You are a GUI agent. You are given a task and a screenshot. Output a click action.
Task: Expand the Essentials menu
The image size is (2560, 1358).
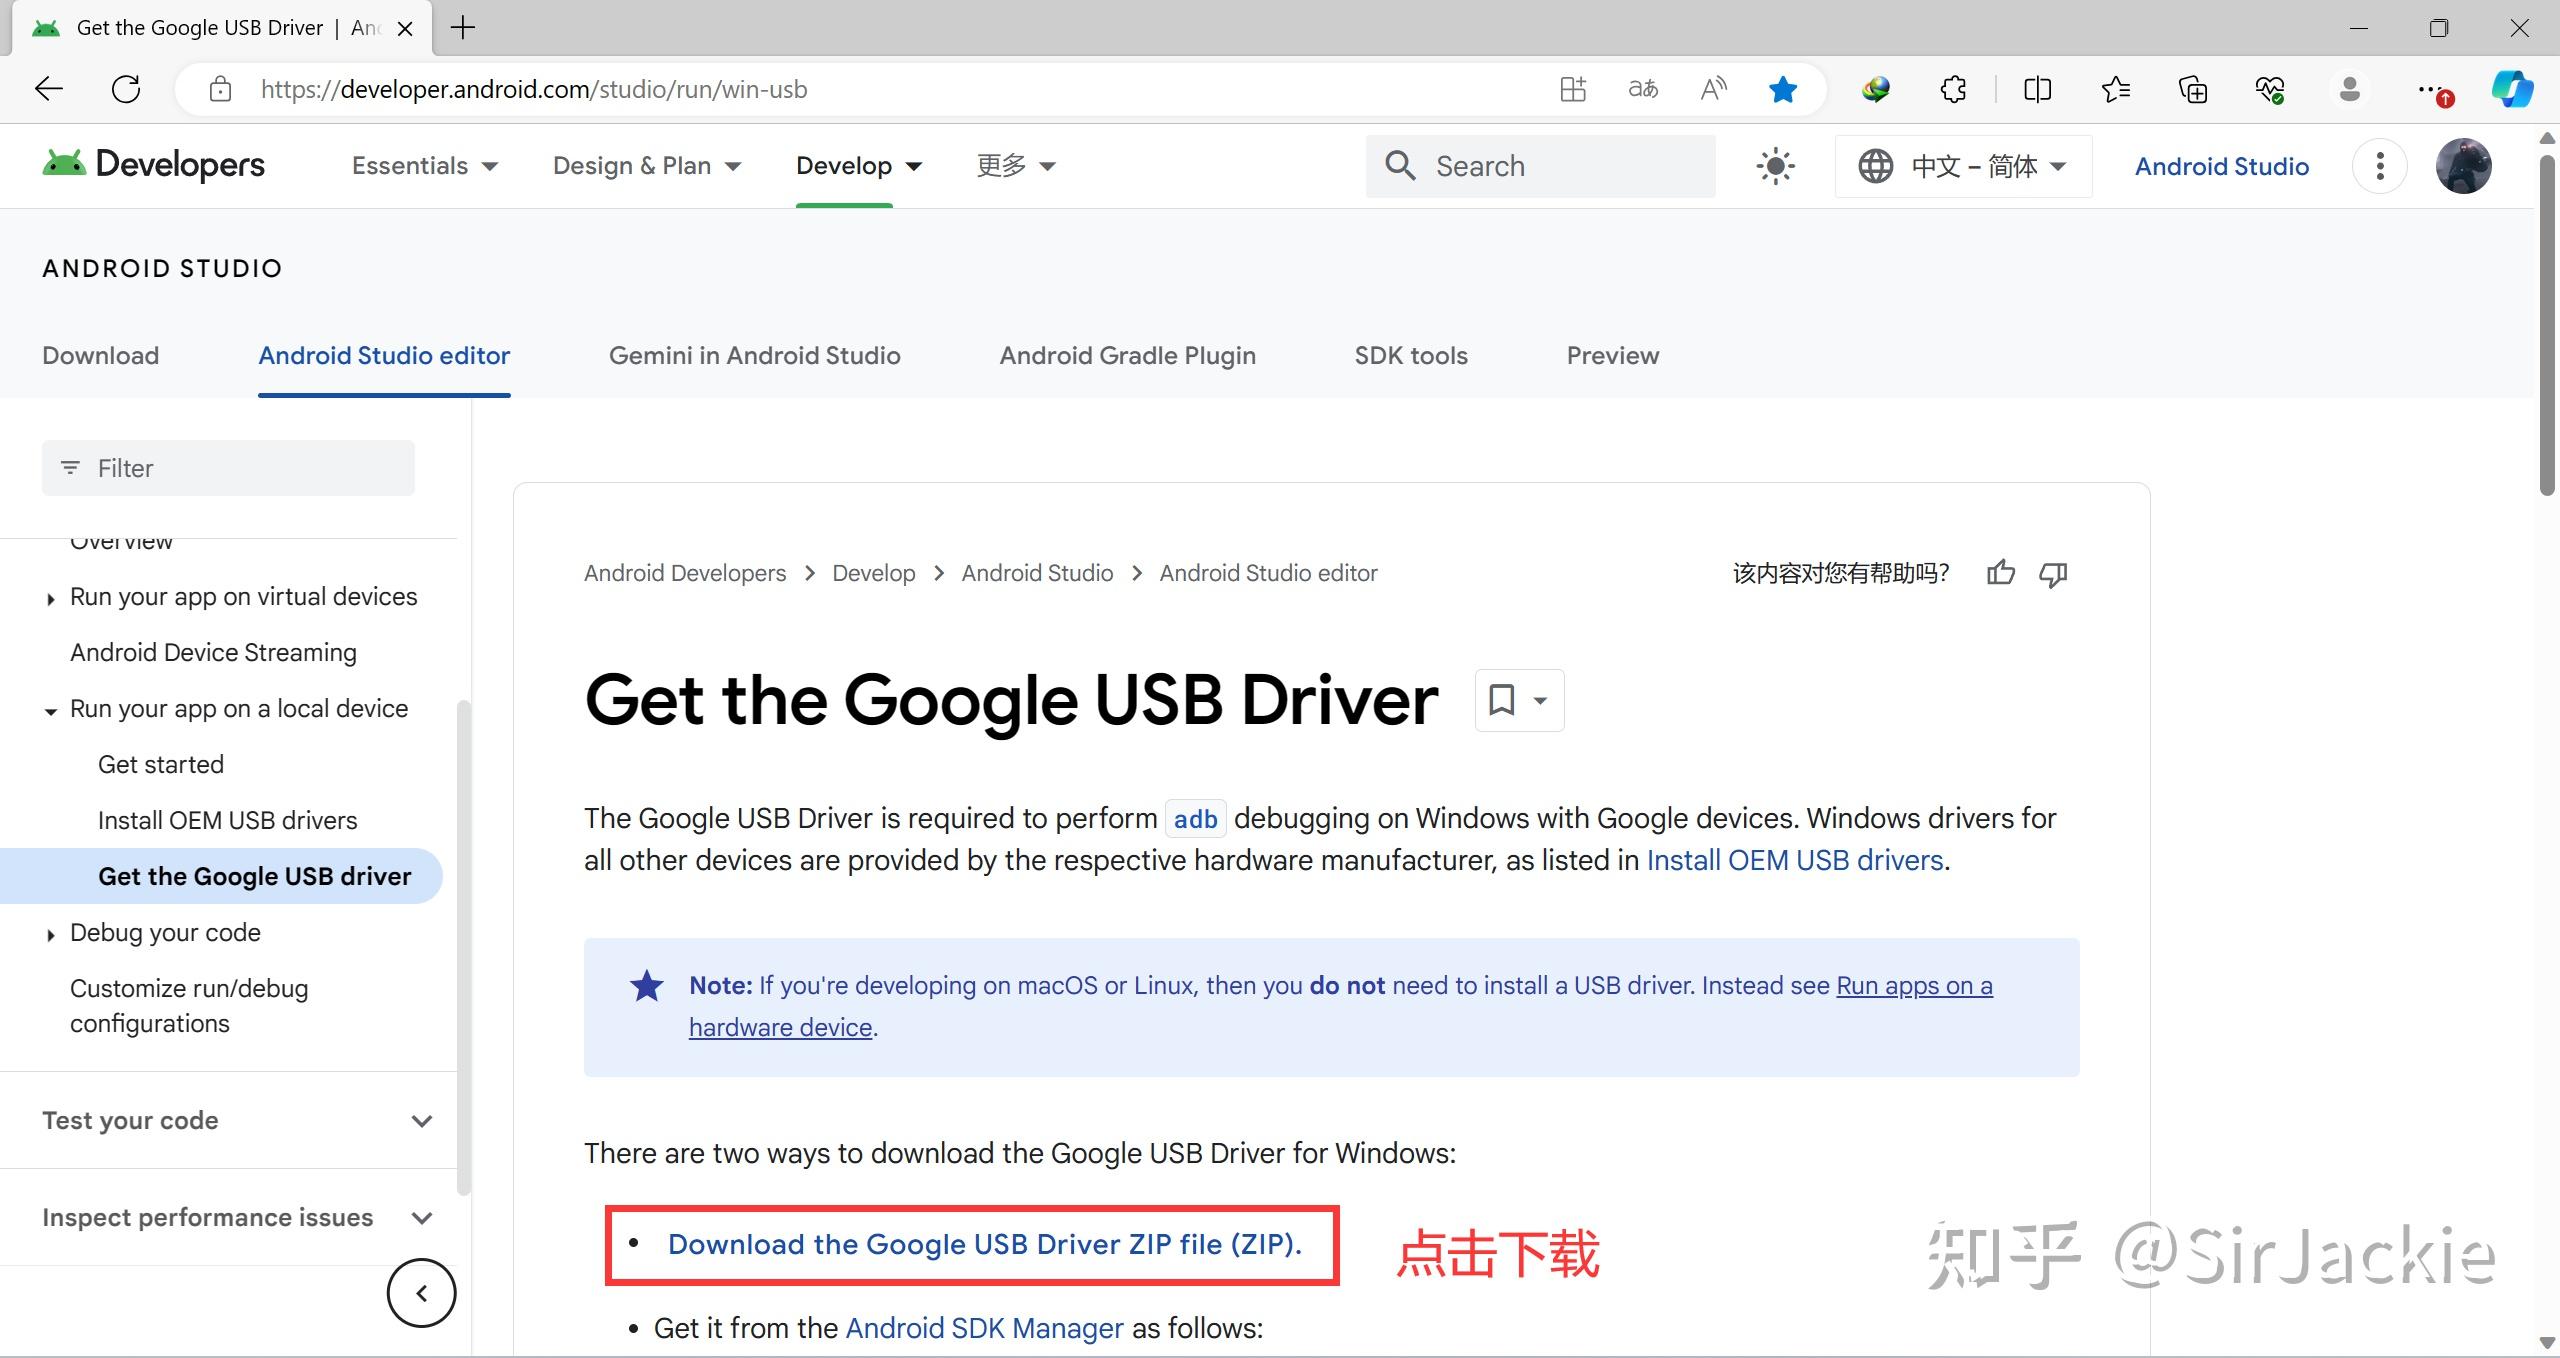coord(424,166)
